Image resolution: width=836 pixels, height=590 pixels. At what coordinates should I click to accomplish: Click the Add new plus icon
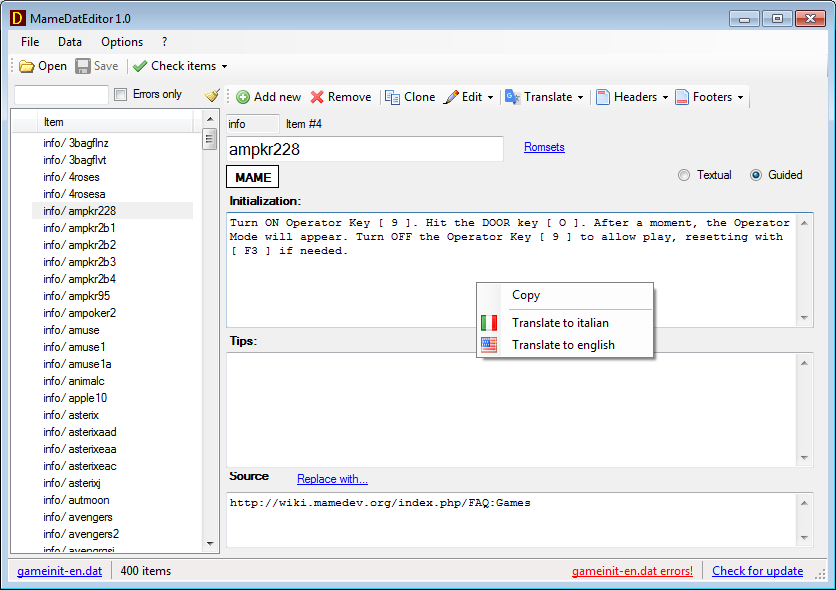coord(243,97)
